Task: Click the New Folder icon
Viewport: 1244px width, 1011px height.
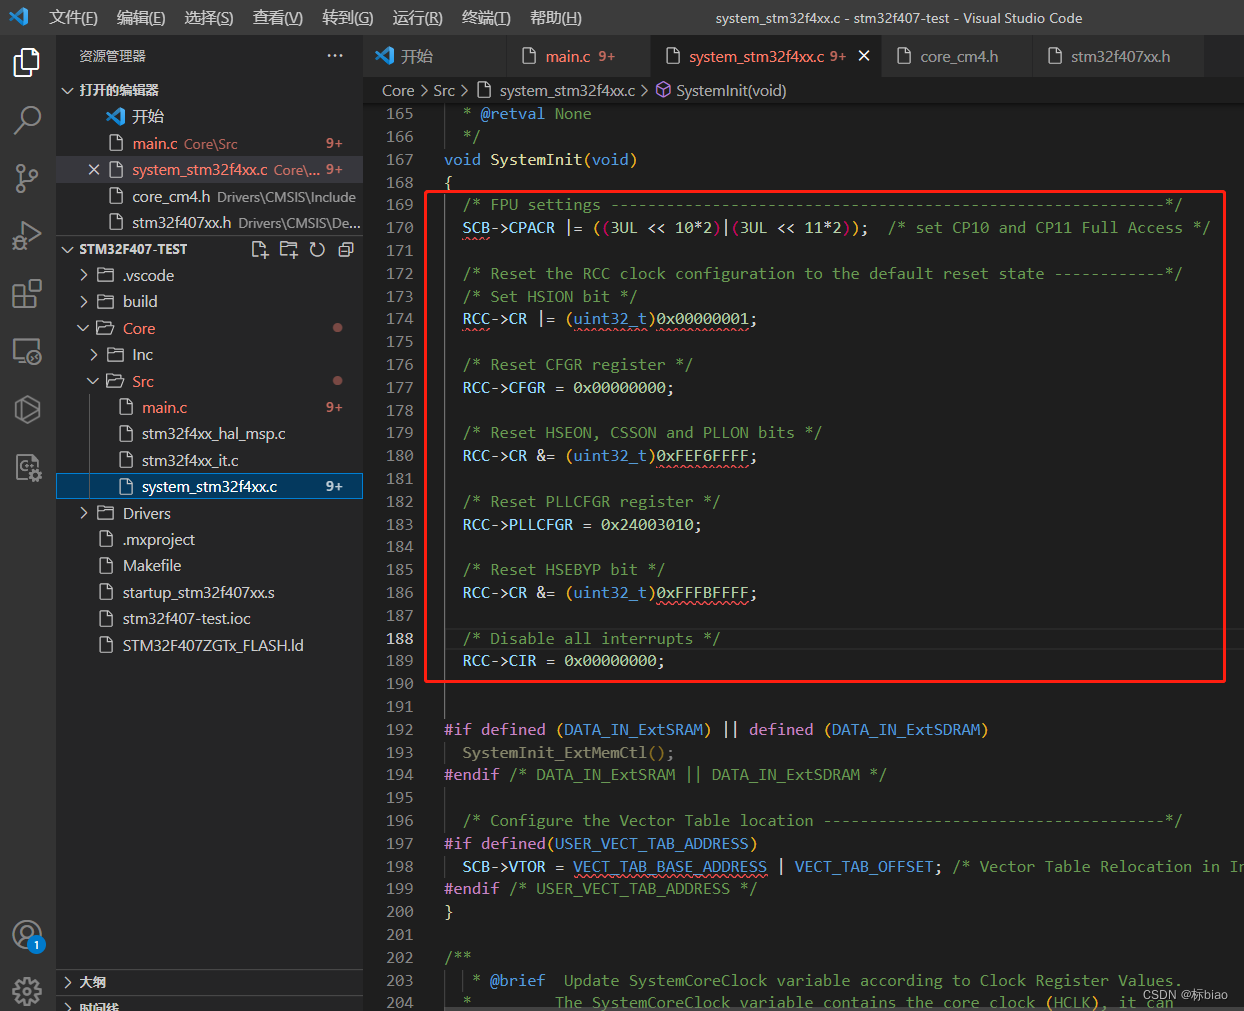Action: [x=289, y=249]
